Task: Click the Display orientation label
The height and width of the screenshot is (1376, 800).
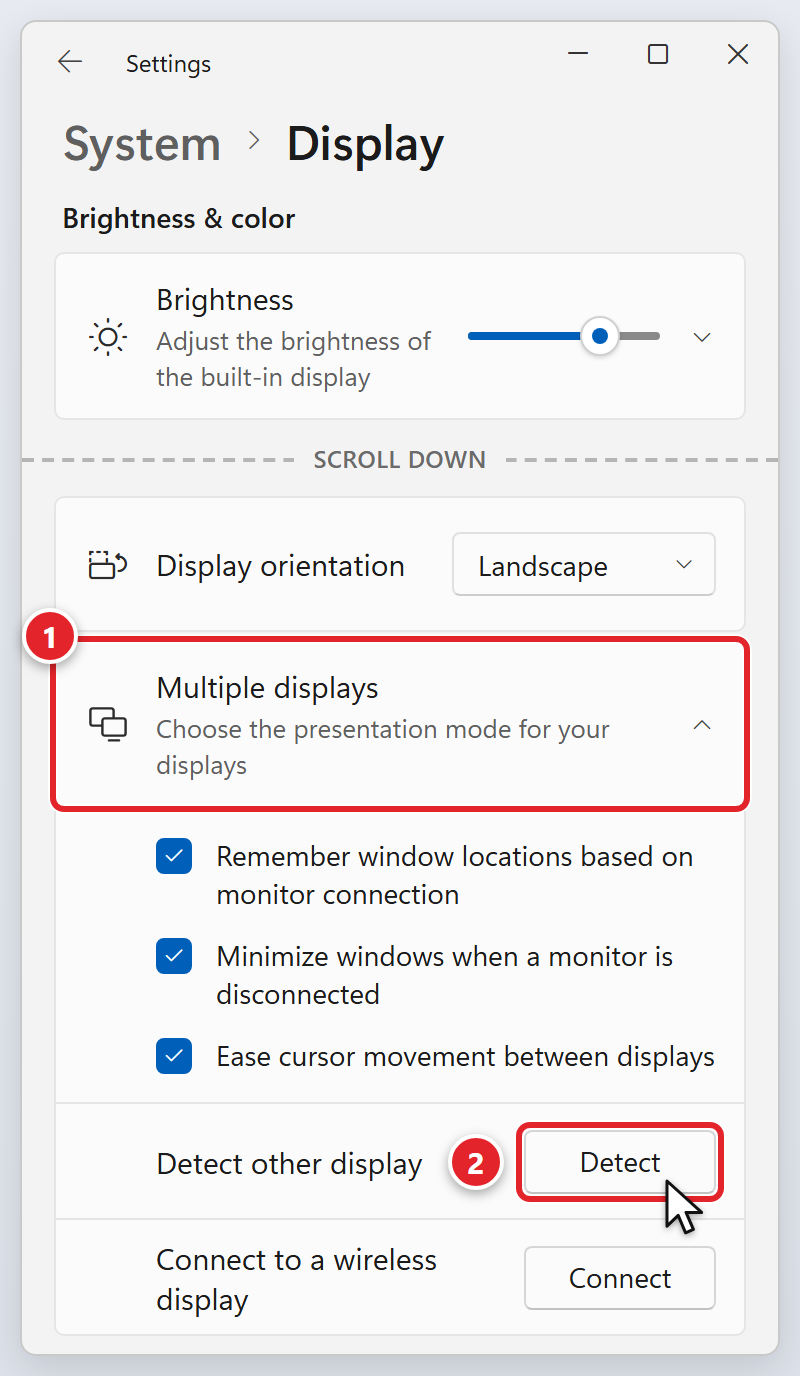Action: (x=281, y=566)
